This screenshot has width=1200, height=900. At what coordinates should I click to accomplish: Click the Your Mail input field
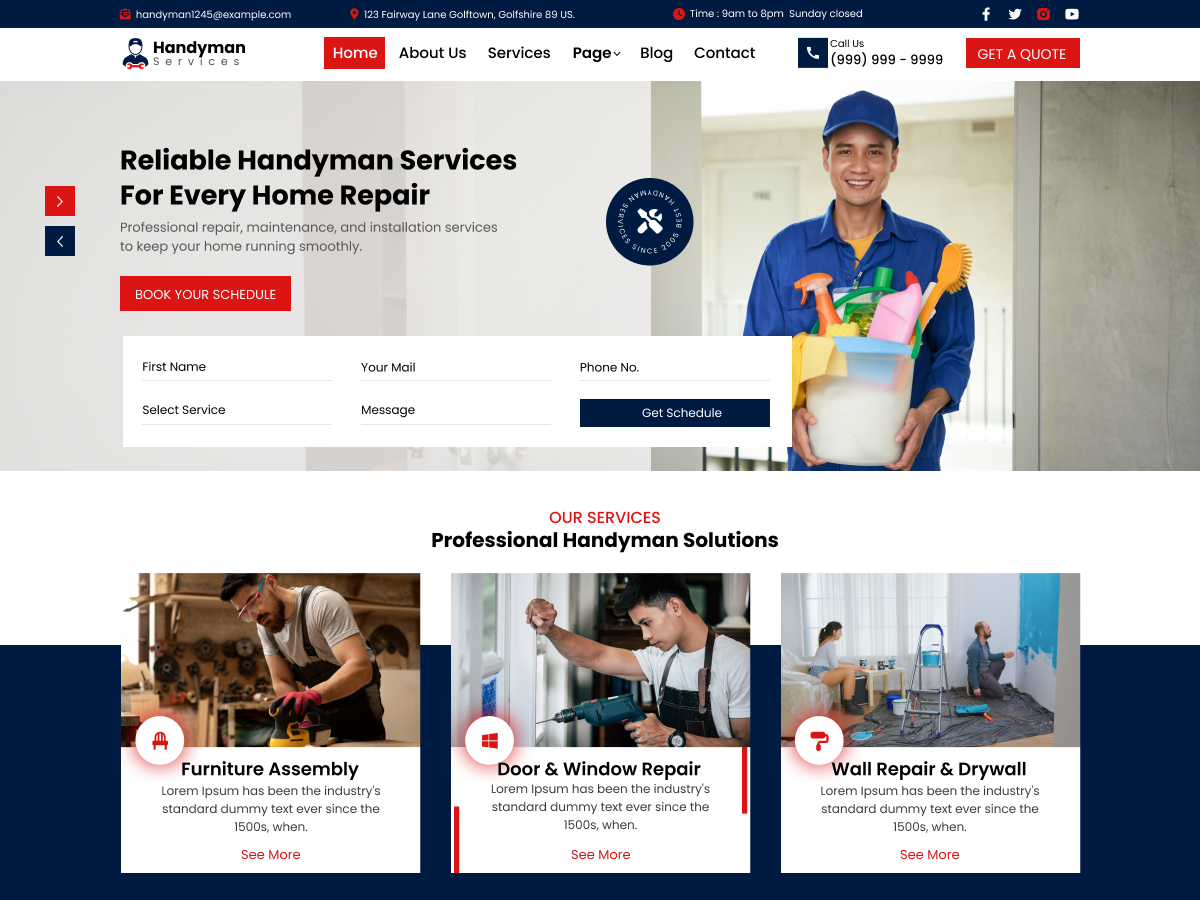pos(455,367)
